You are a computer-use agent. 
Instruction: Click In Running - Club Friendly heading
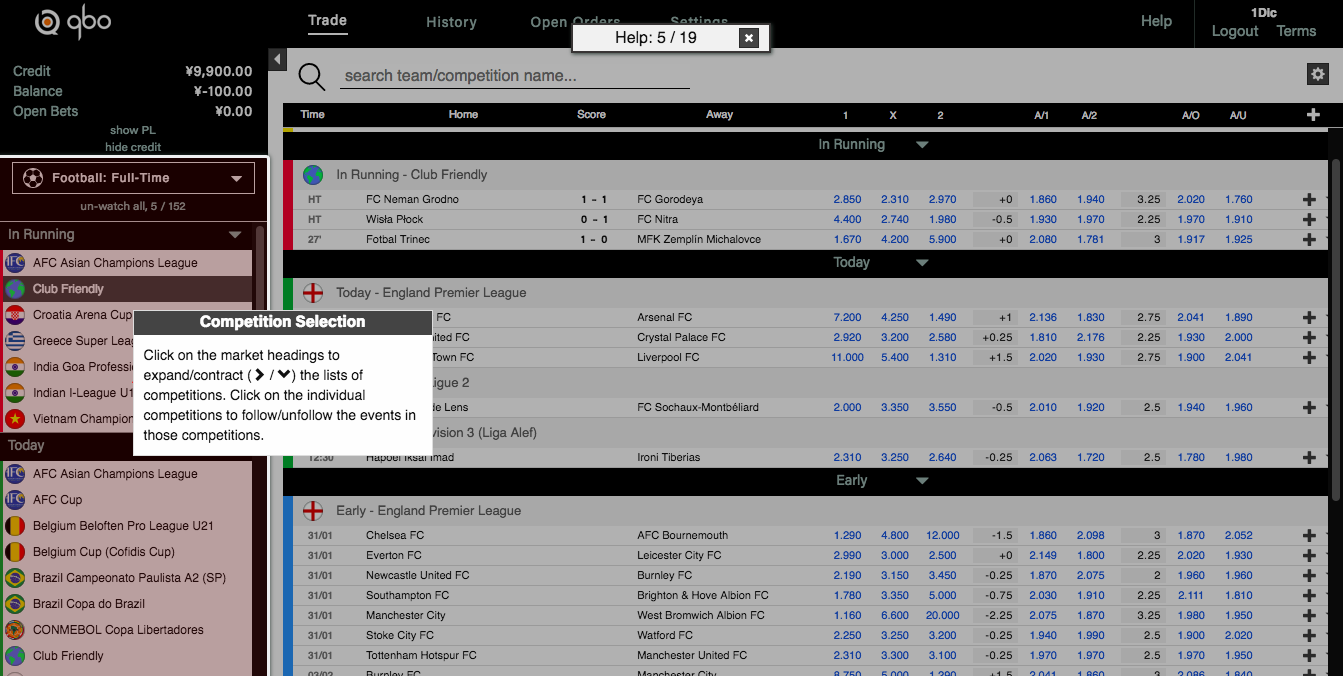coord(412,175)
